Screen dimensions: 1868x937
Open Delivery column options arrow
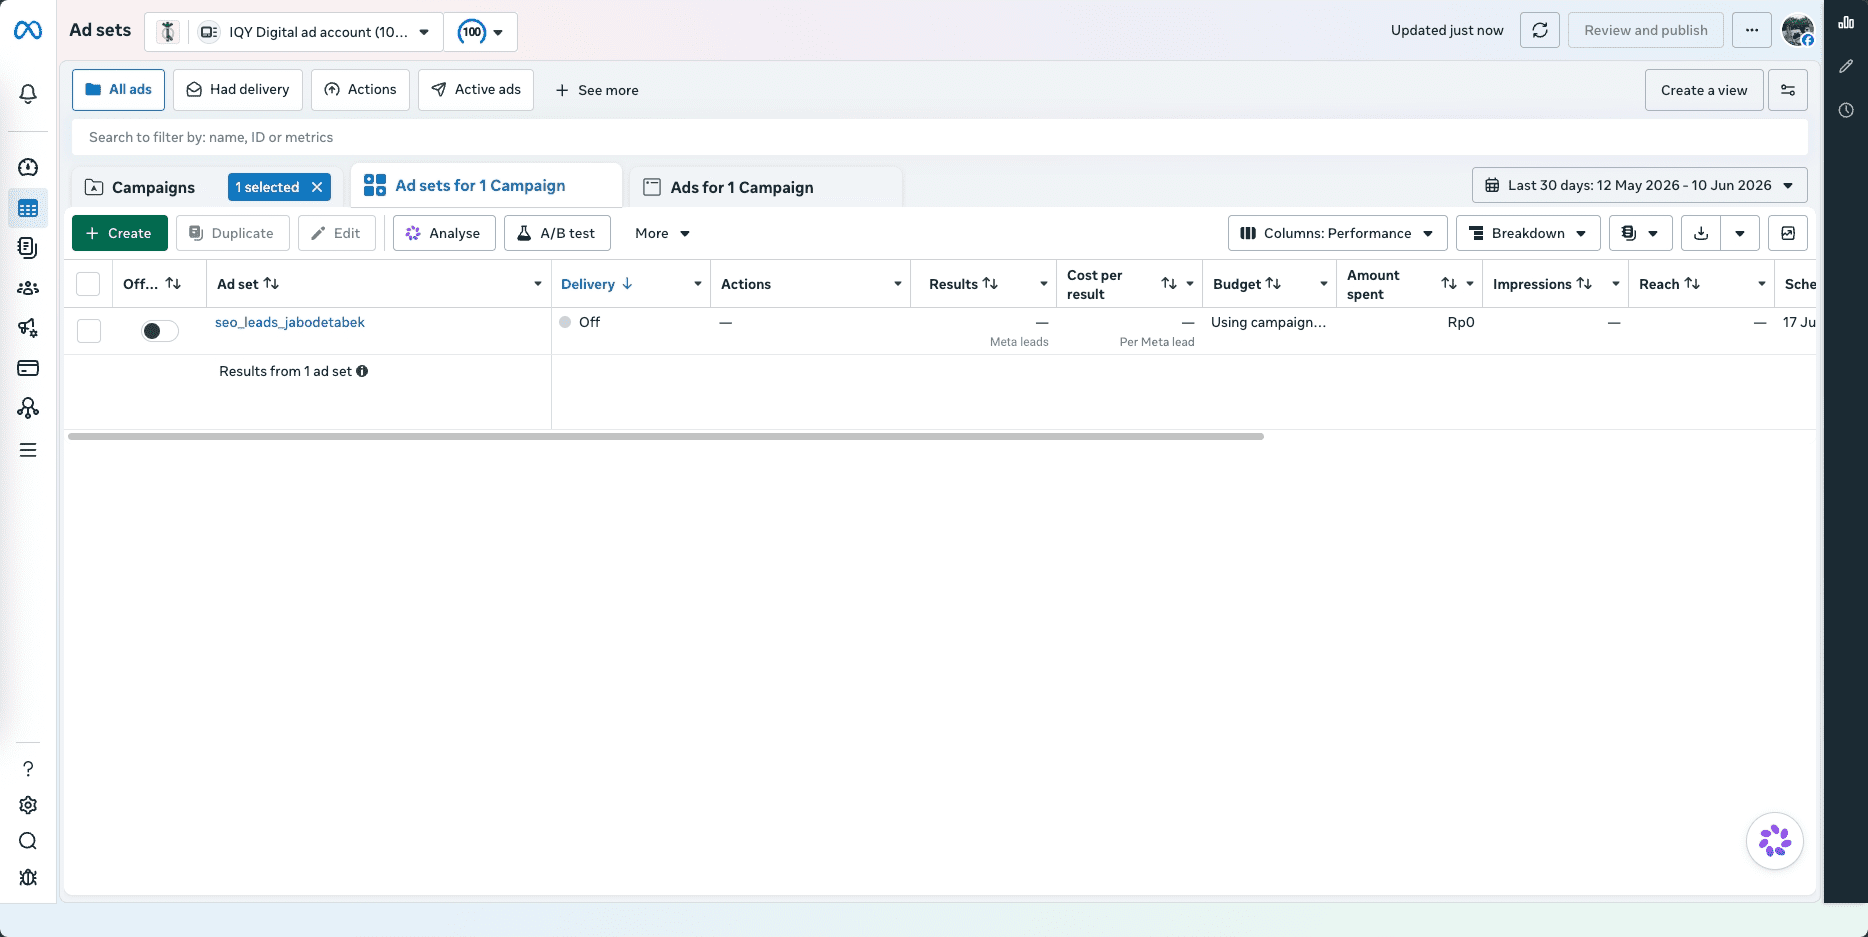pyautogui.click(x=698, y=284)
